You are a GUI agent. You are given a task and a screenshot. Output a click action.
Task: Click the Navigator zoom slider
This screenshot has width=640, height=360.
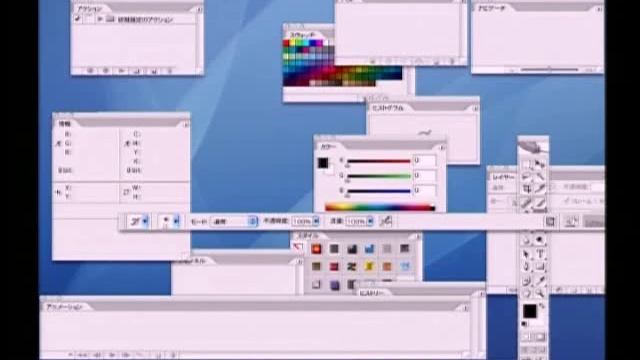[x=549, y=70]
